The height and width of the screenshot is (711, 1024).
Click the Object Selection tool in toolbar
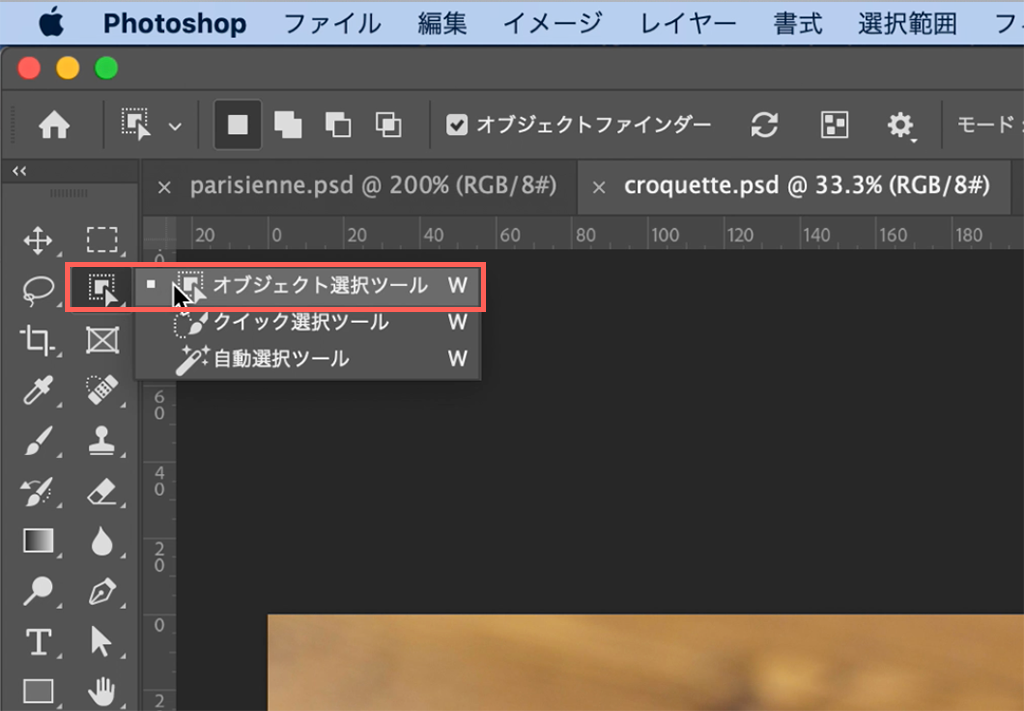102,288
